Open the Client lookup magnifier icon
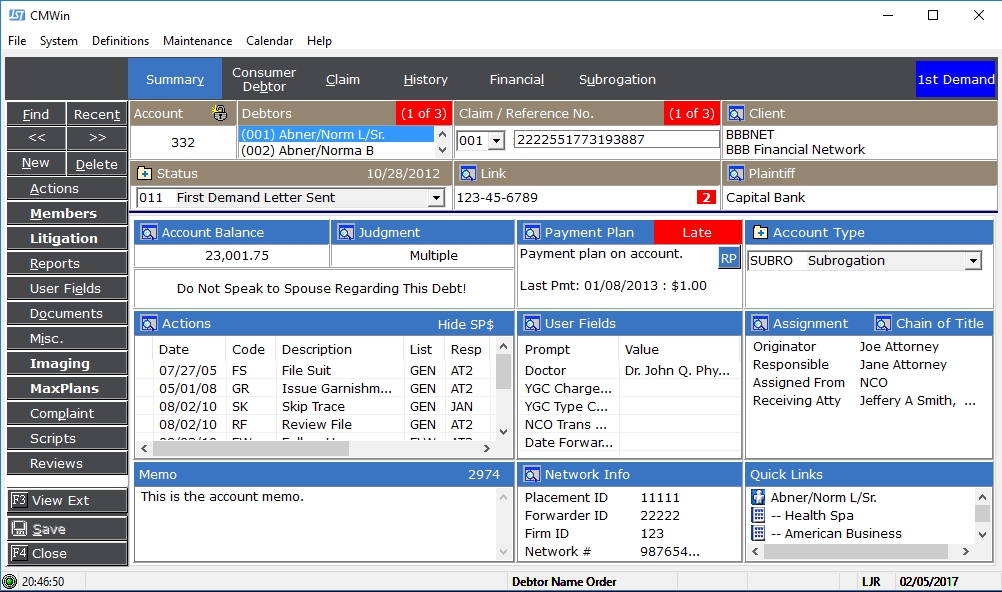Screen dimensions: 1002x592 pos(735,114)
